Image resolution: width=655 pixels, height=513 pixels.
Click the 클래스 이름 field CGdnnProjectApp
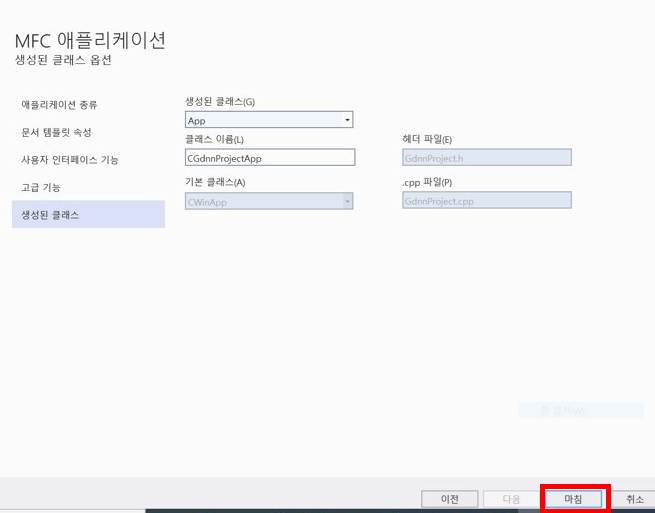click(x=270, y=157)
